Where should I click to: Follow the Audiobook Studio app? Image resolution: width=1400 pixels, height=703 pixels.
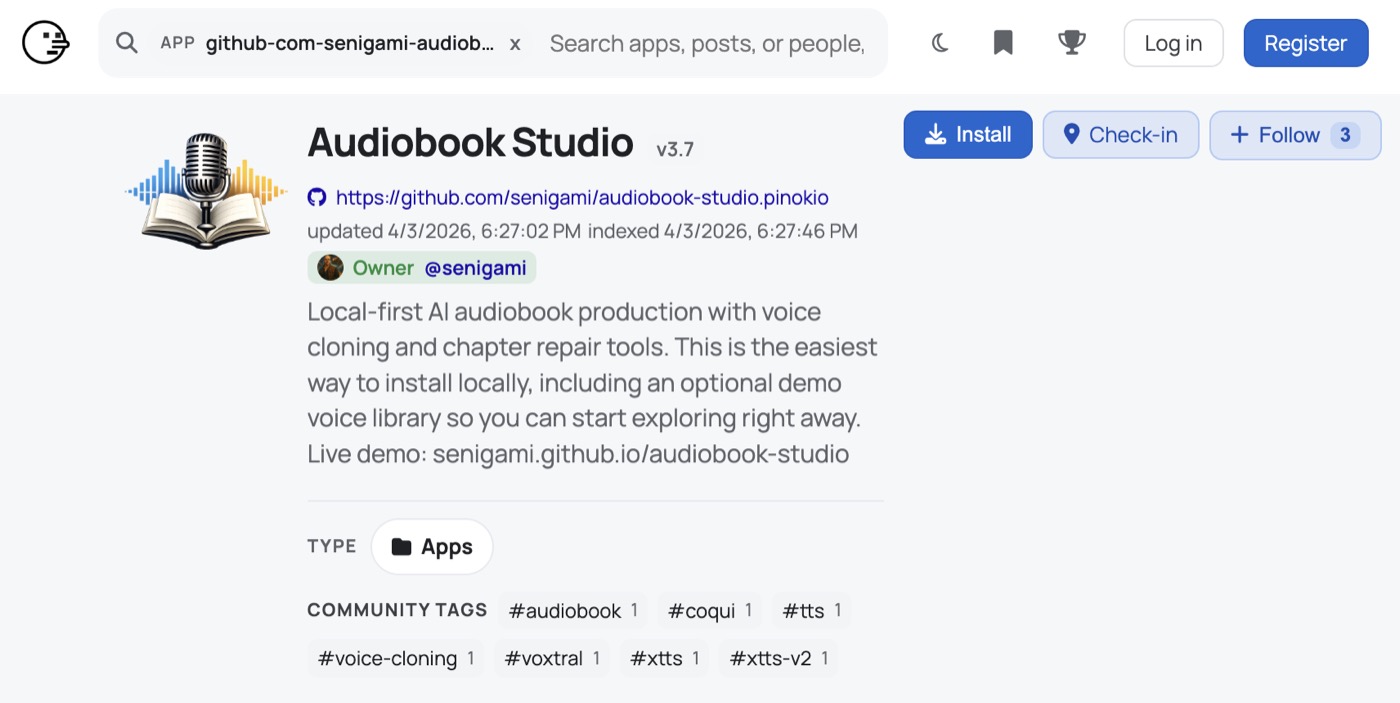1295,135
